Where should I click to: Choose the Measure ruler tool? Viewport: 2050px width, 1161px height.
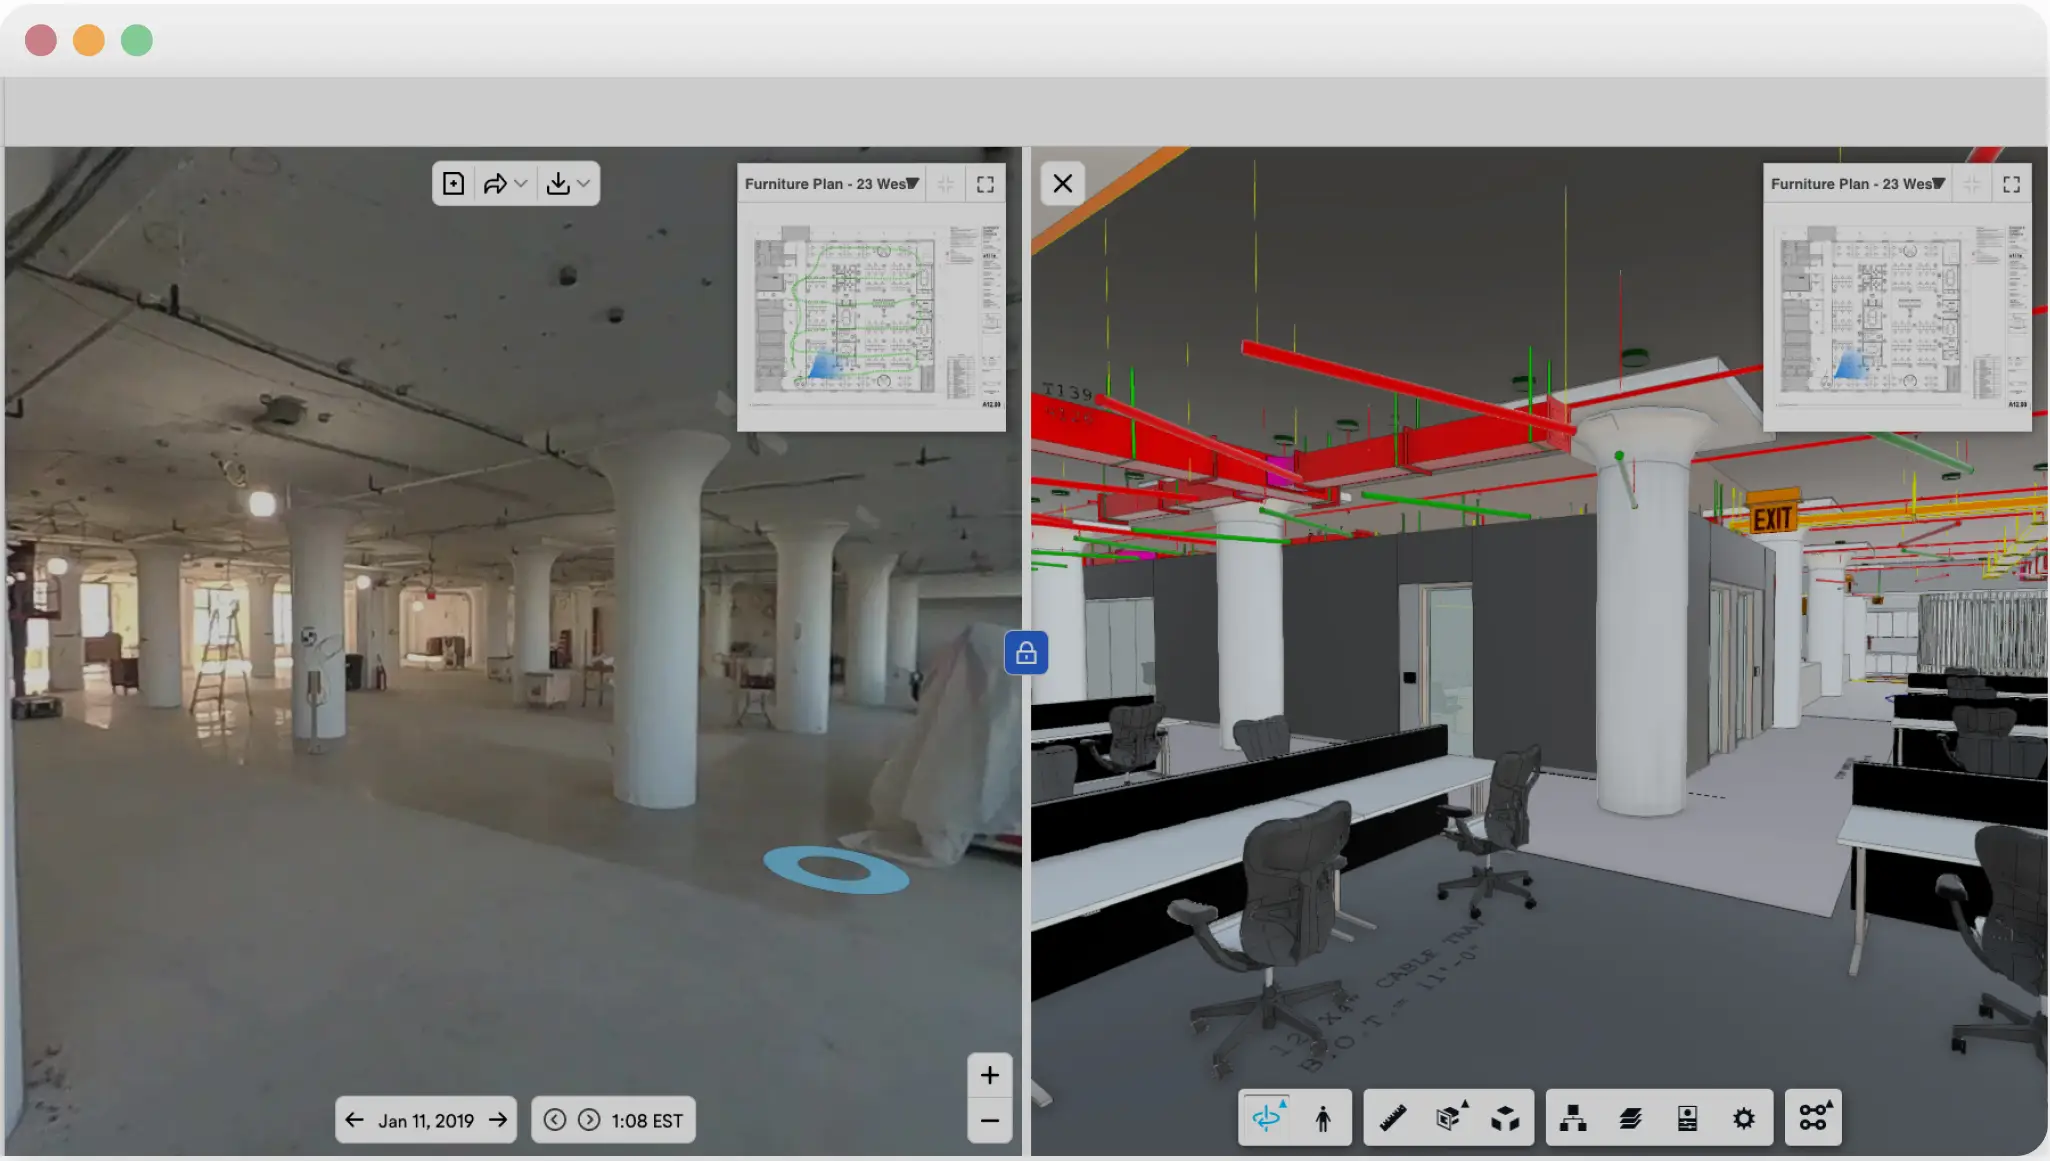click(1392, 1118)
